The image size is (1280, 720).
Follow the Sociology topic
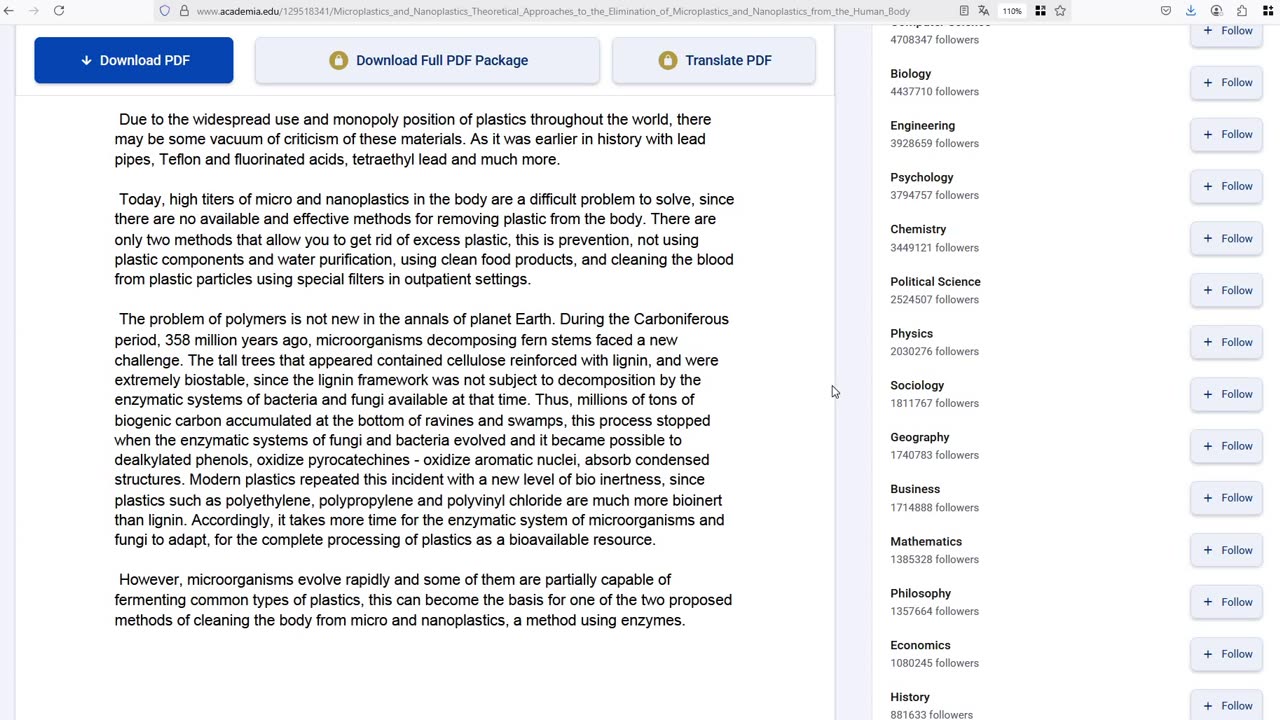(x=1227, y=394)
